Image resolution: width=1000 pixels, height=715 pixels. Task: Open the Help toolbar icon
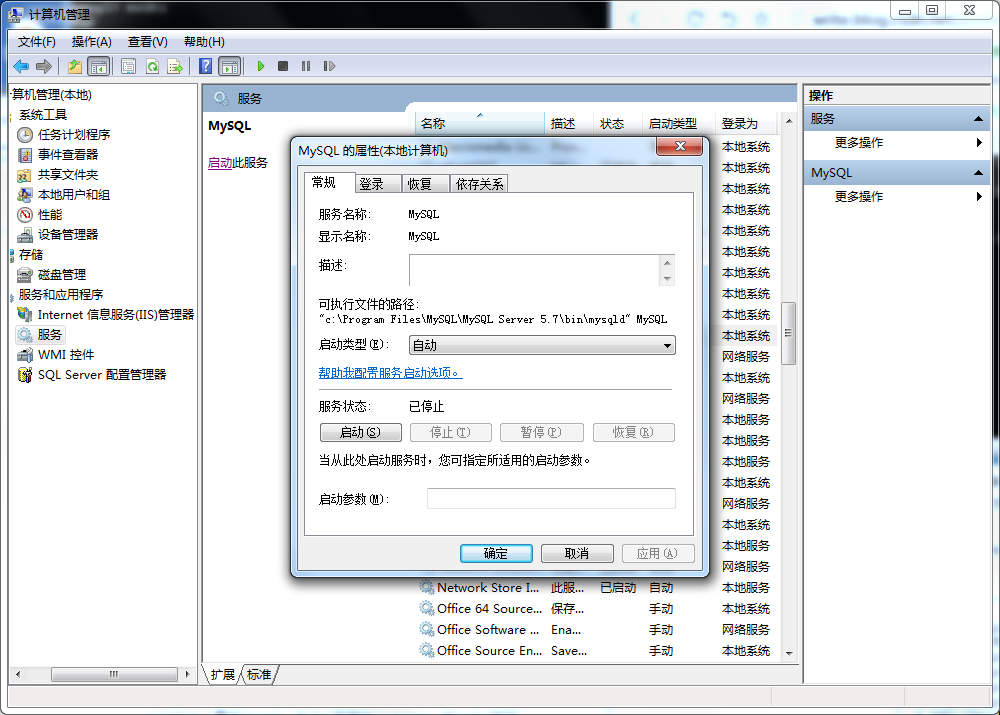coord(205,66)
